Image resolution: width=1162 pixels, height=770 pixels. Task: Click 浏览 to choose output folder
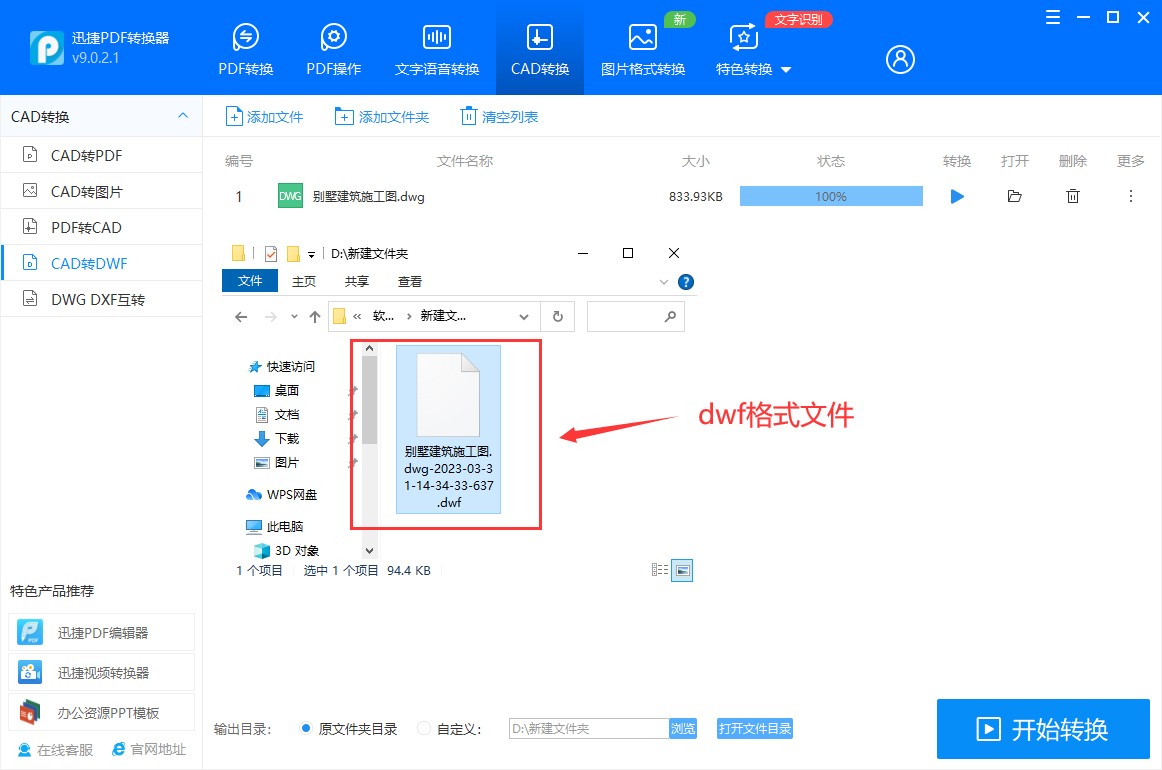tap(683, 729)
